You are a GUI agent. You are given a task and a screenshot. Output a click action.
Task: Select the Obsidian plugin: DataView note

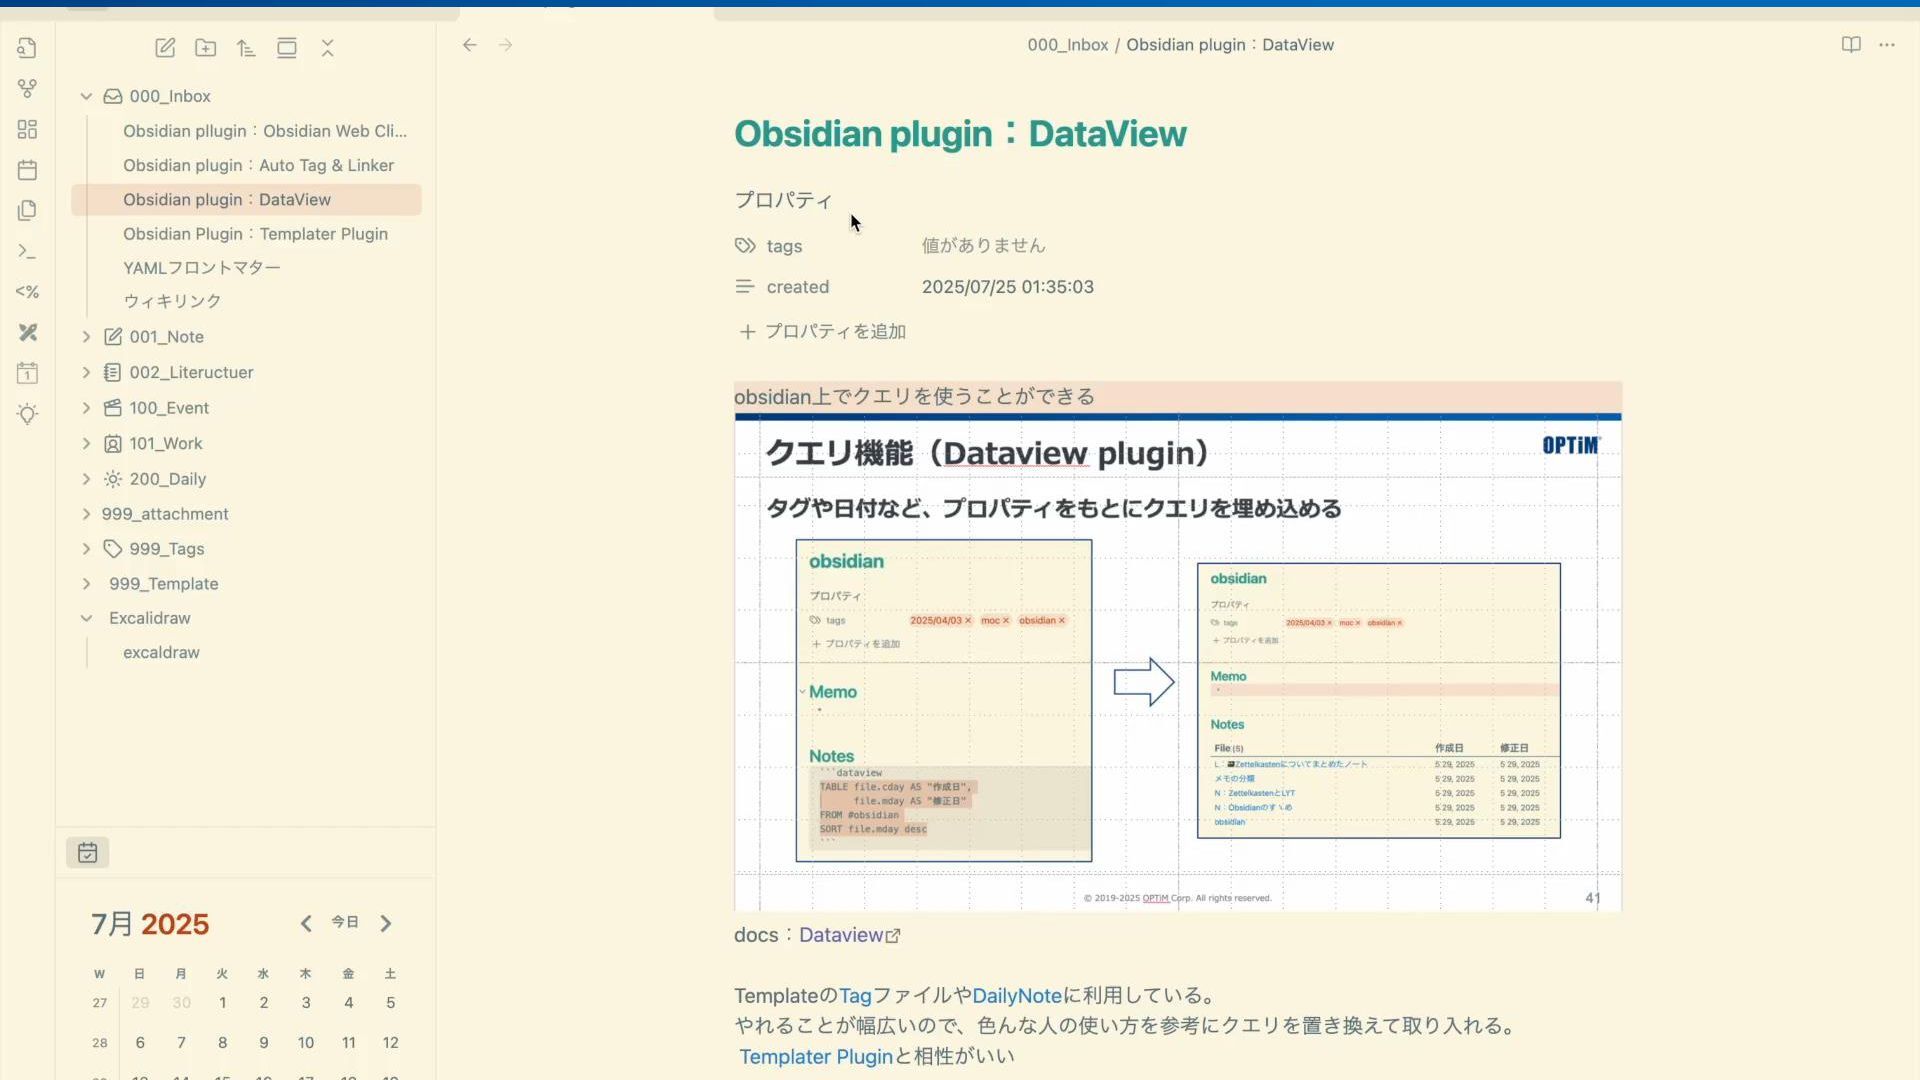(246, 200)
